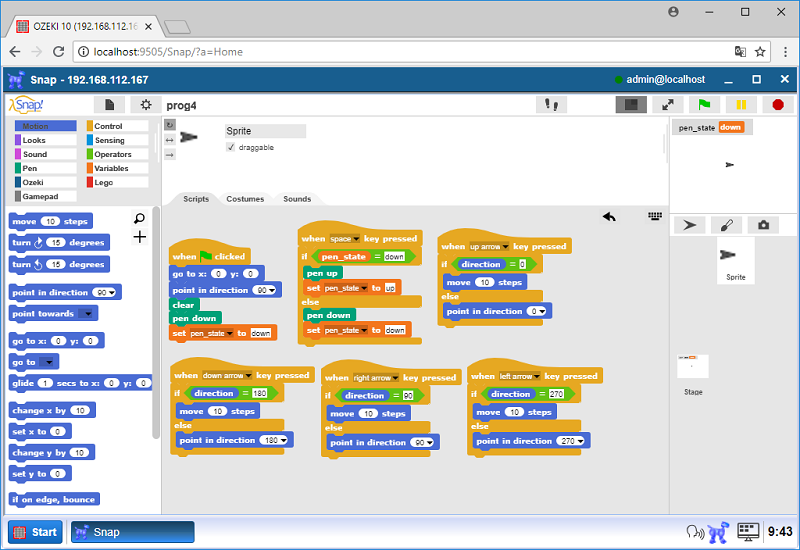Switch to the Costumes tab
Image resolution: width=800 pixels, height=550 pixels.
tap(245, 199)
